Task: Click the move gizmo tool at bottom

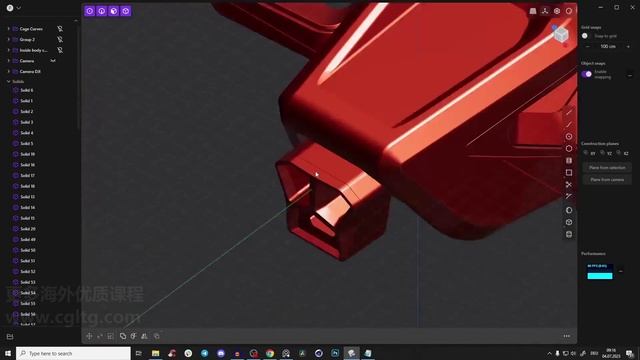Action: point(89,336)
